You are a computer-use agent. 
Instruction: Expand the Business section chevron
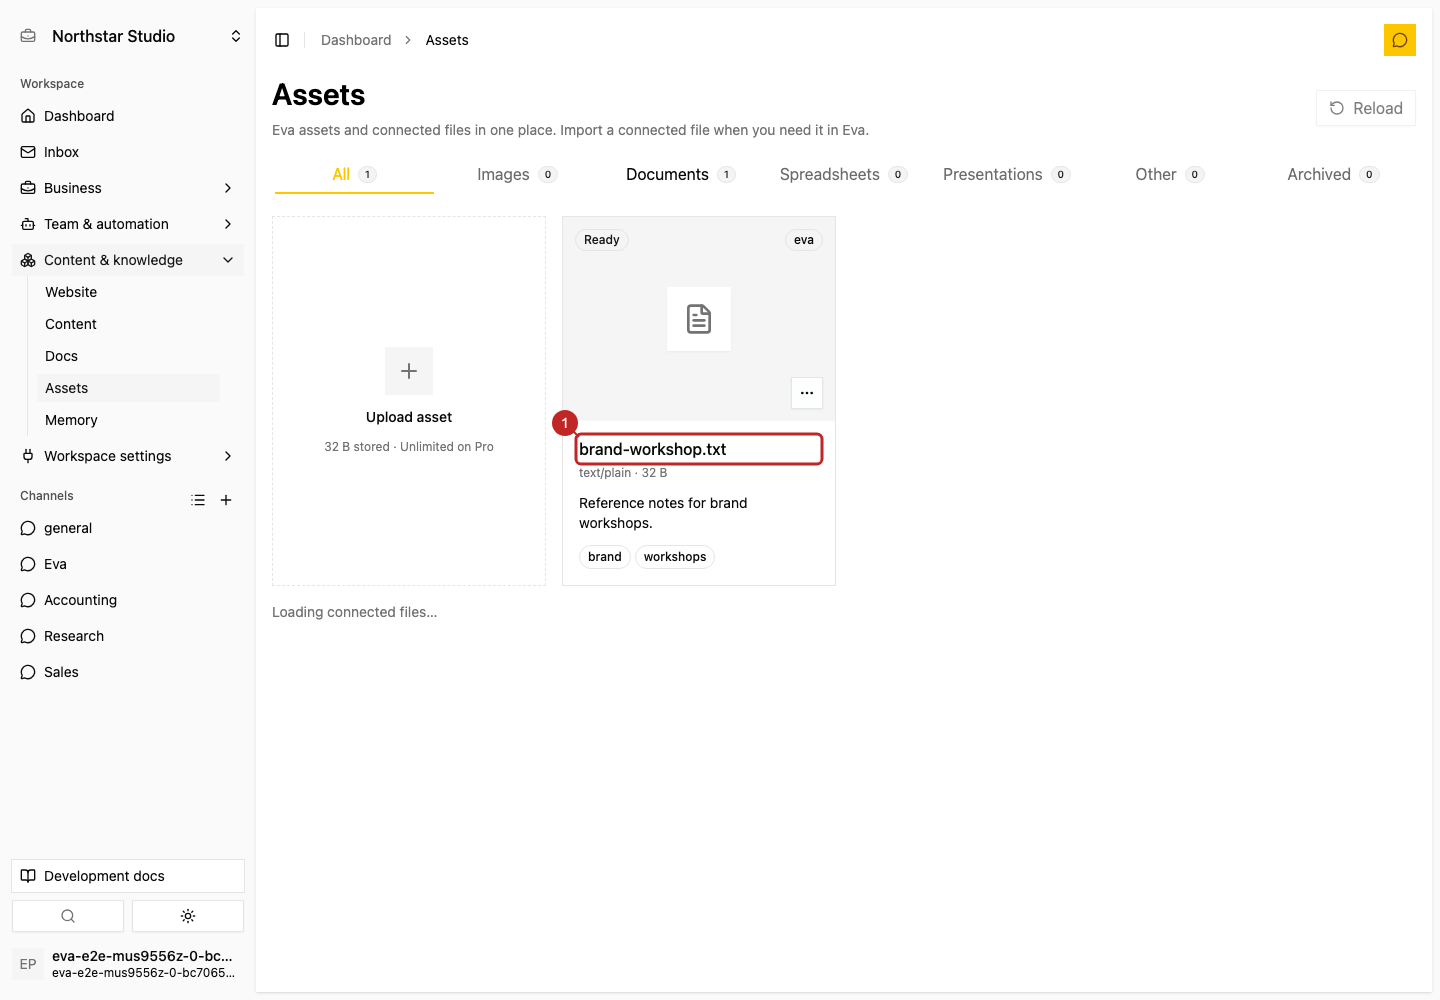[228, 188]
